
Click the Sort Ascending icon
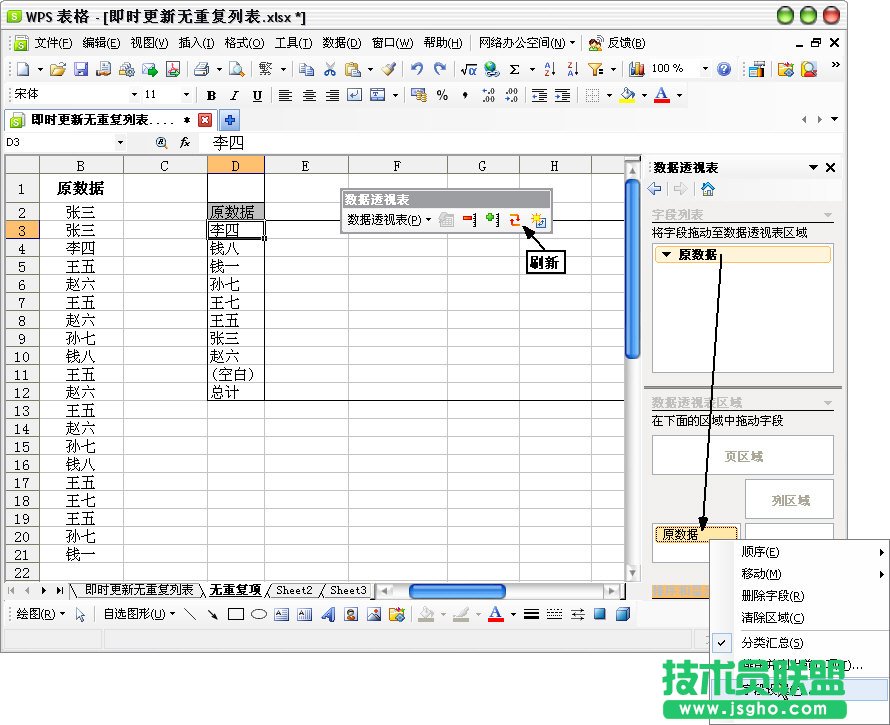[x=549, y=70]
